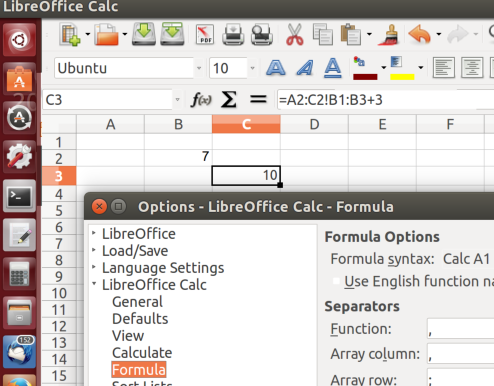
Task: Open Calculator from the launcher
Action: [19, 274]
